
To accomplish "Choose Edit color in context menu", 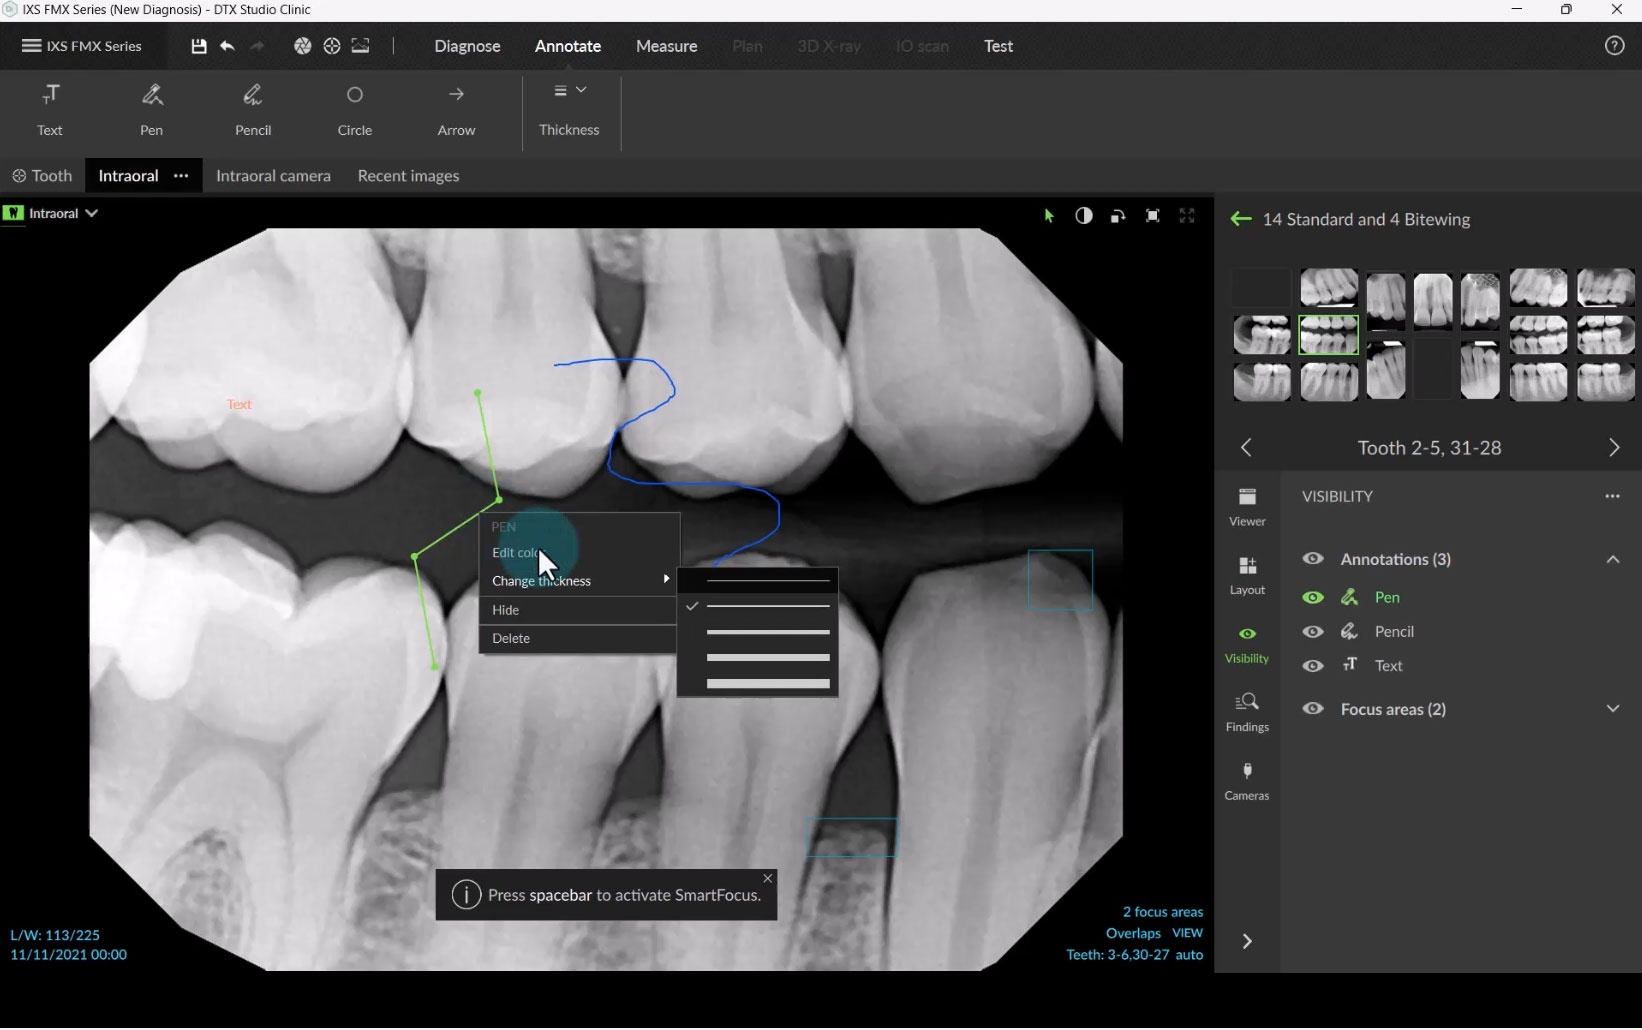I will point(579,553).
